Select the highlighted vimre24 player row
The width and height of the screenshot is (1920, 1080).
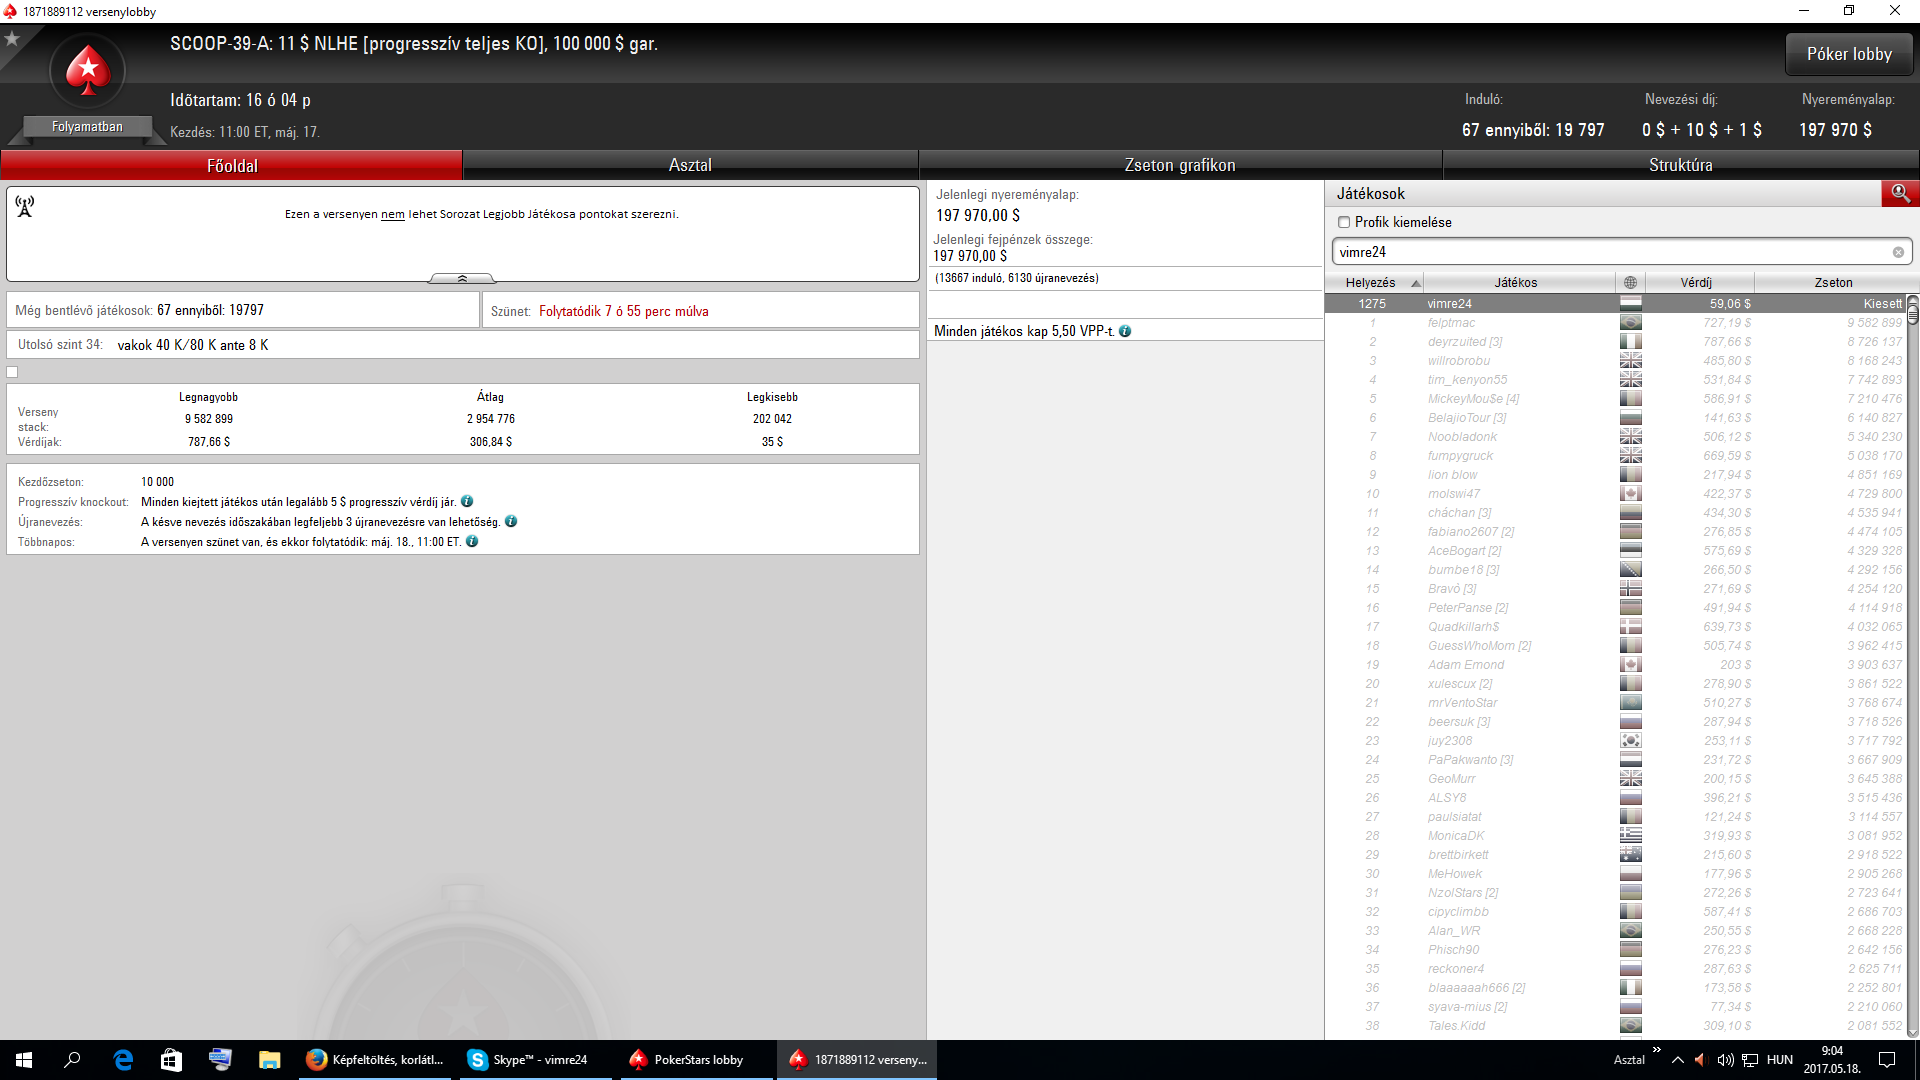[x=1616, y=303]
